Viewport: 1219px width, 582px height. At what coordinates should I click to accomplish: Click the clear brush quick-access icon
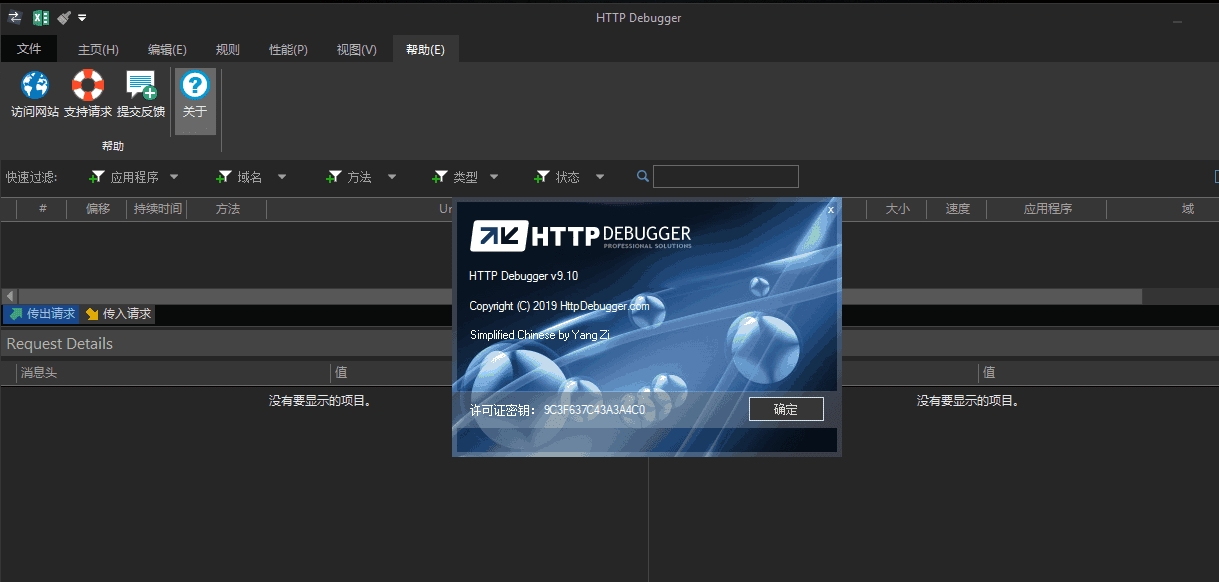click(64, 18)
